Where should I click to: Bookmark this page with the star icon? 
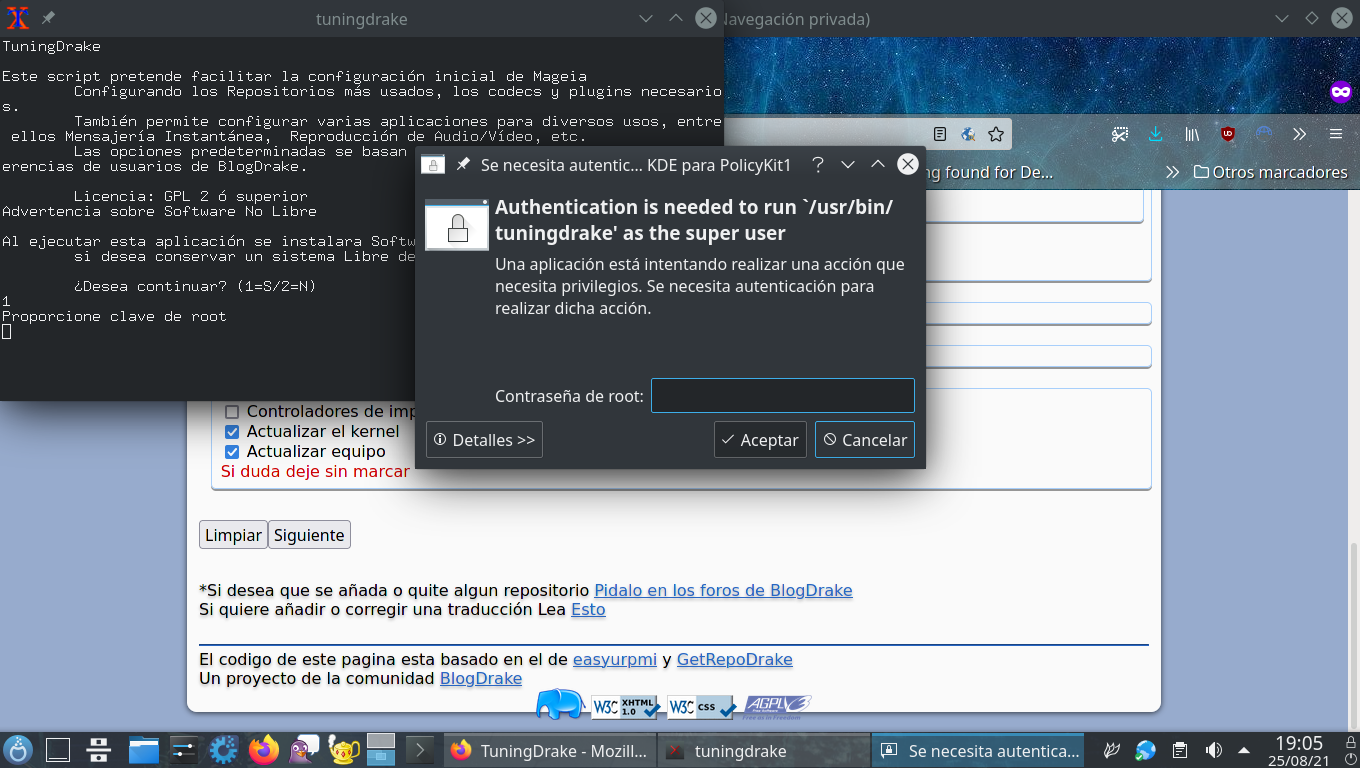pos(996,134)
